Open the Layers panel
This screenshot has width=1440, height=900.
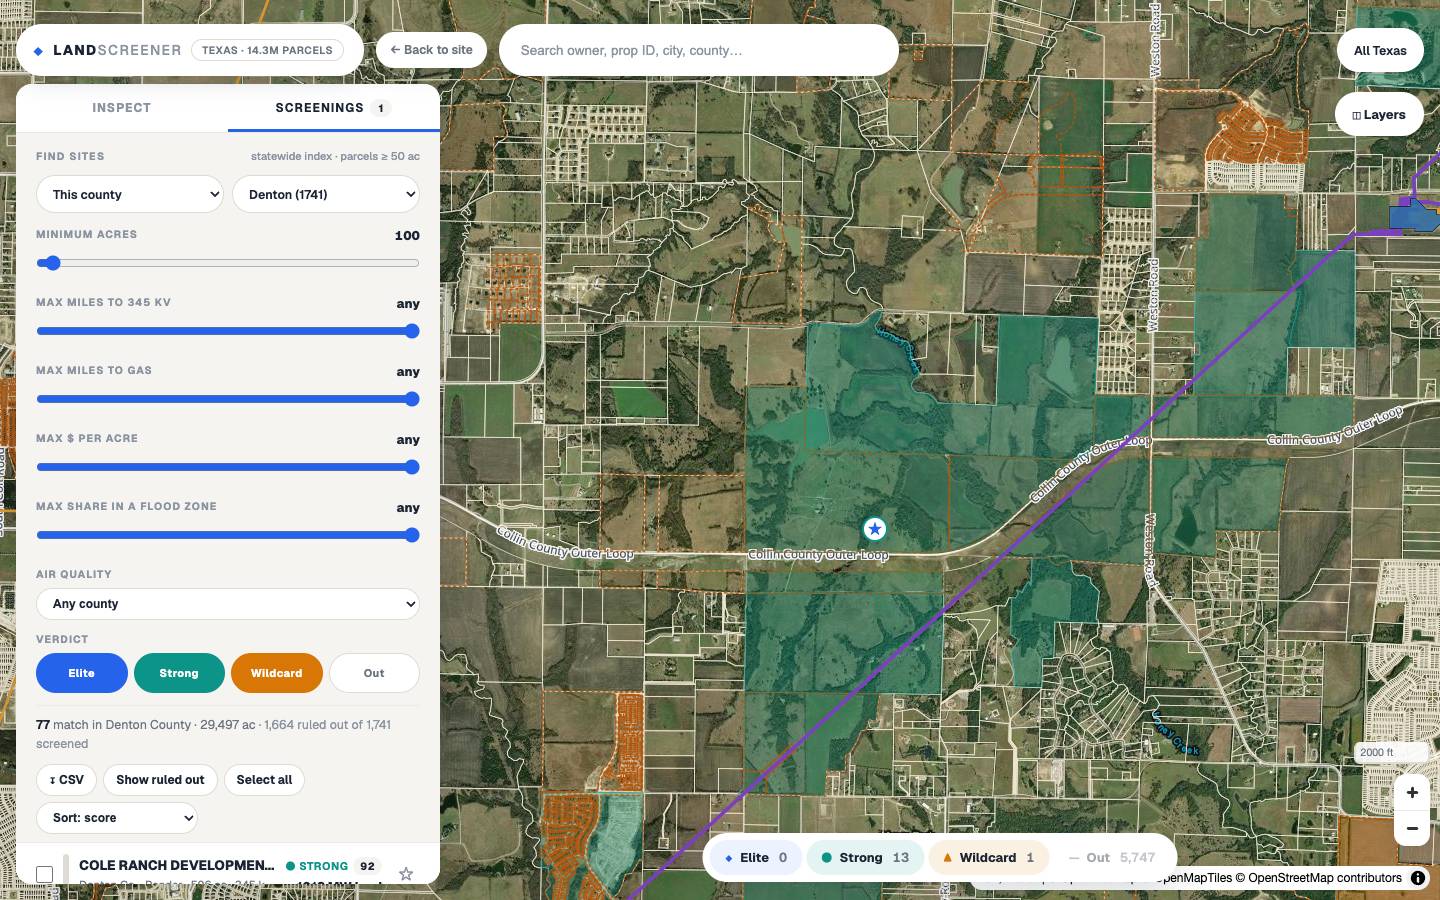coord(1379,115)
